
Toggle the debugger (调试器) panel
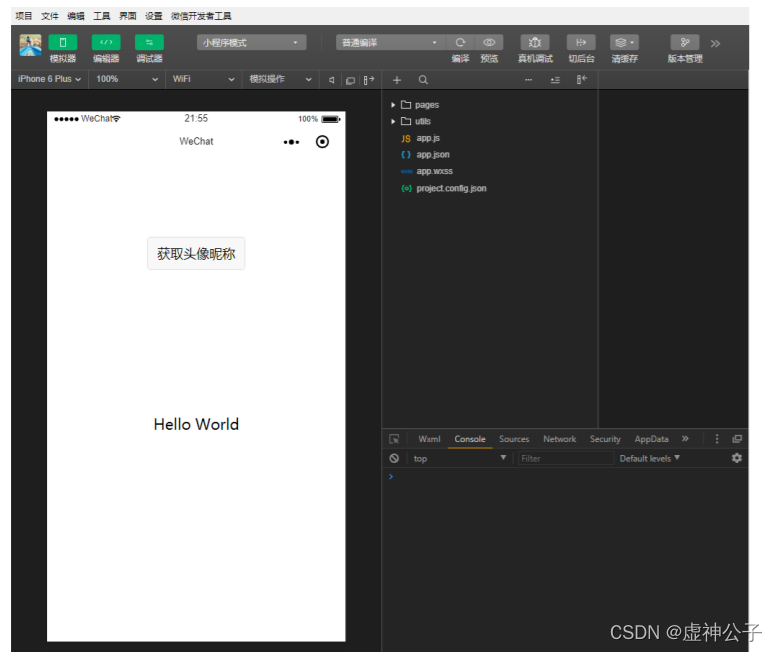point(149,43)
